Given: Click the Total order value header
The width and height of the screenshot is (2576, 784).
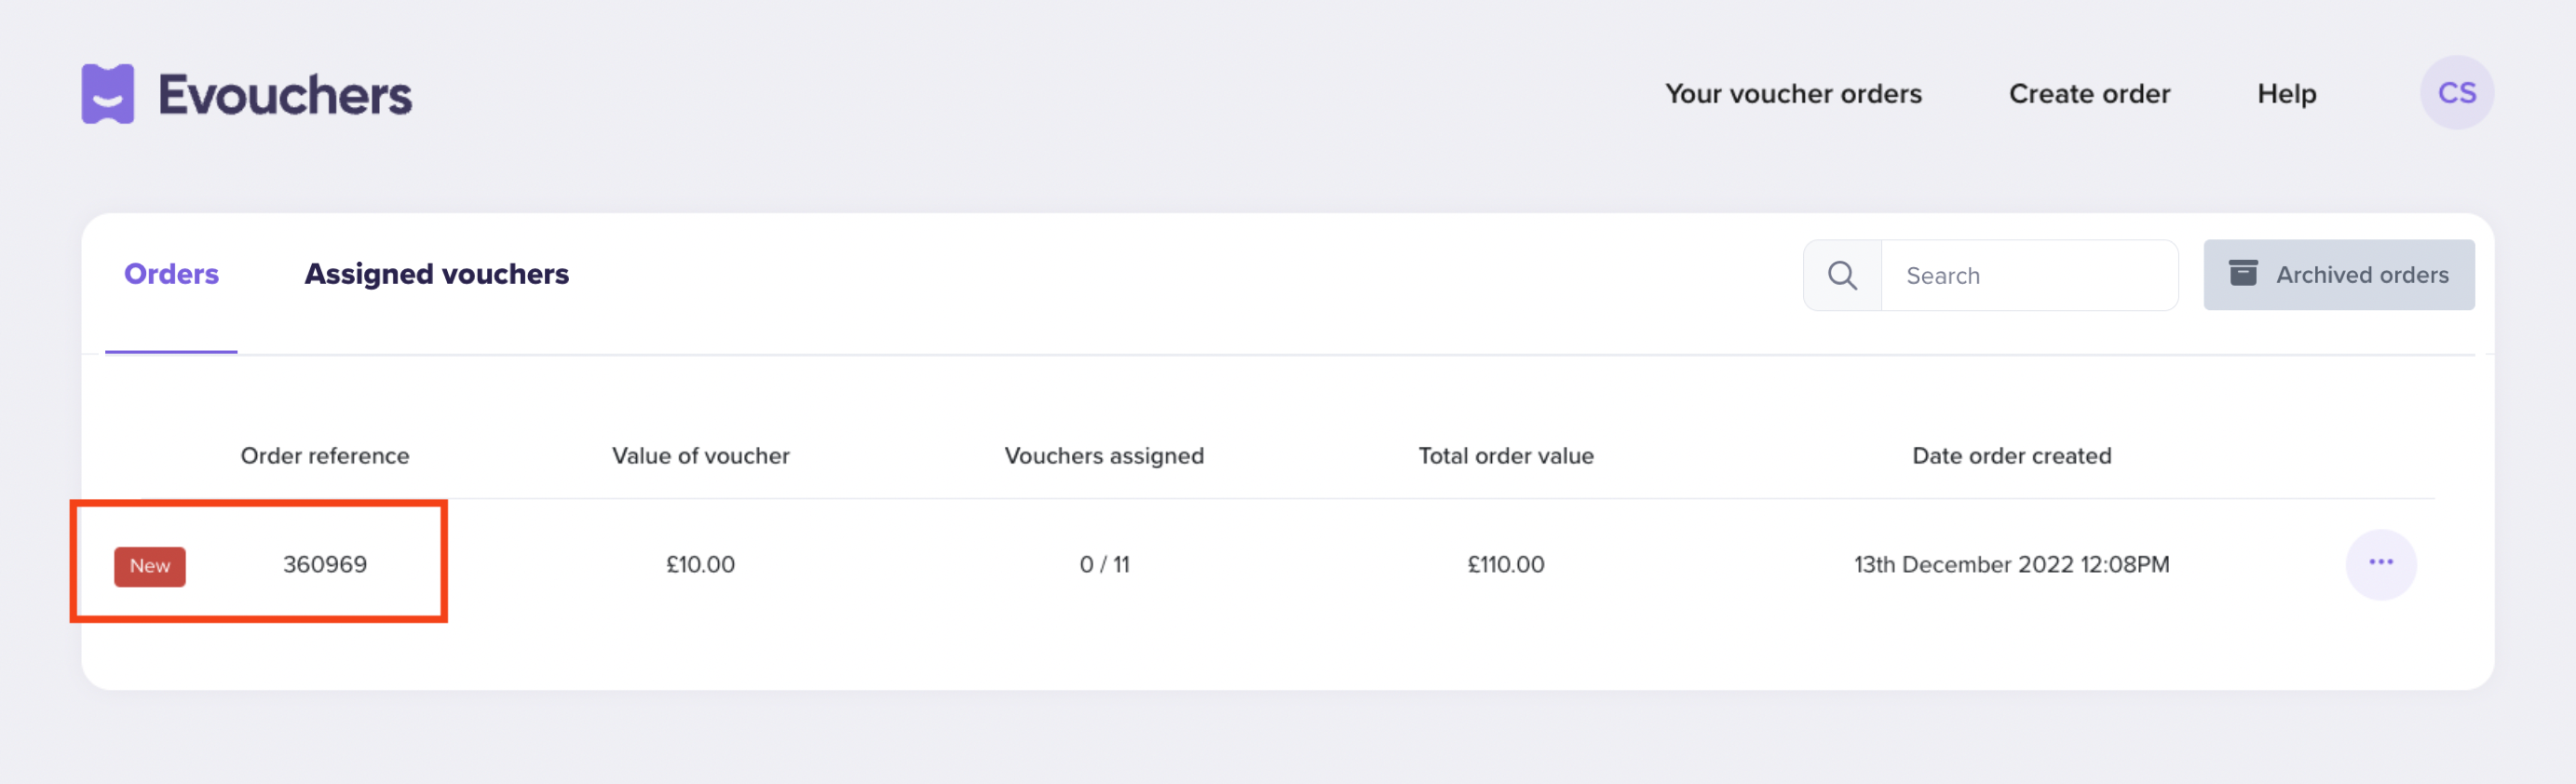Looking at the screenshot, I should [x=1505, y=456].
